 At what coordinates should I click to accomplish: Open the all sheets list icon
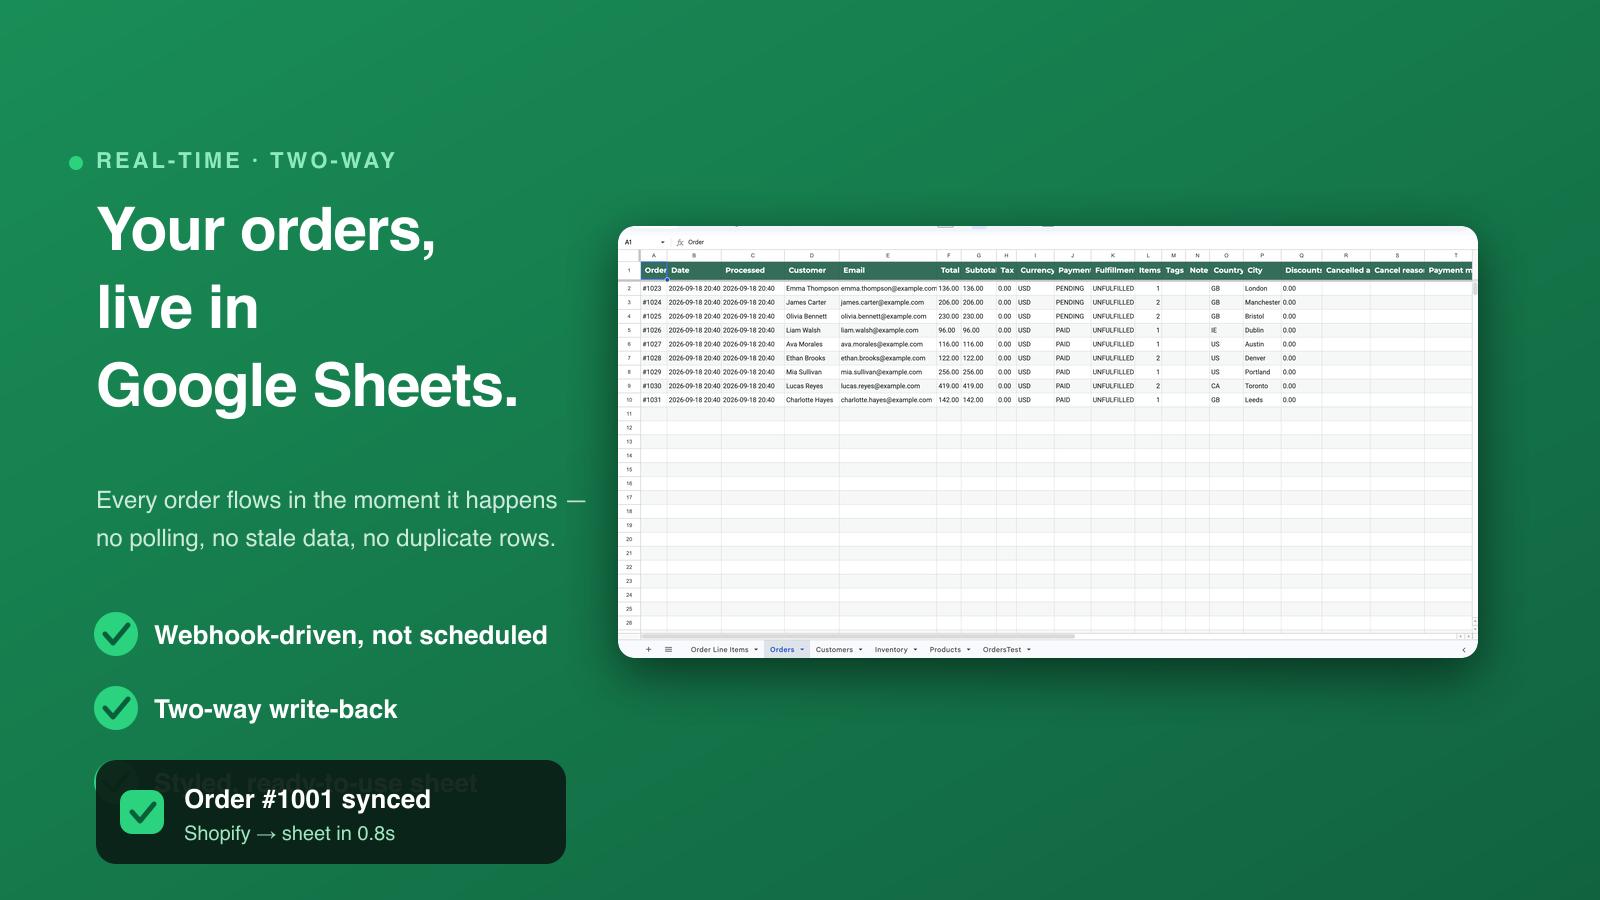[668, 650]
